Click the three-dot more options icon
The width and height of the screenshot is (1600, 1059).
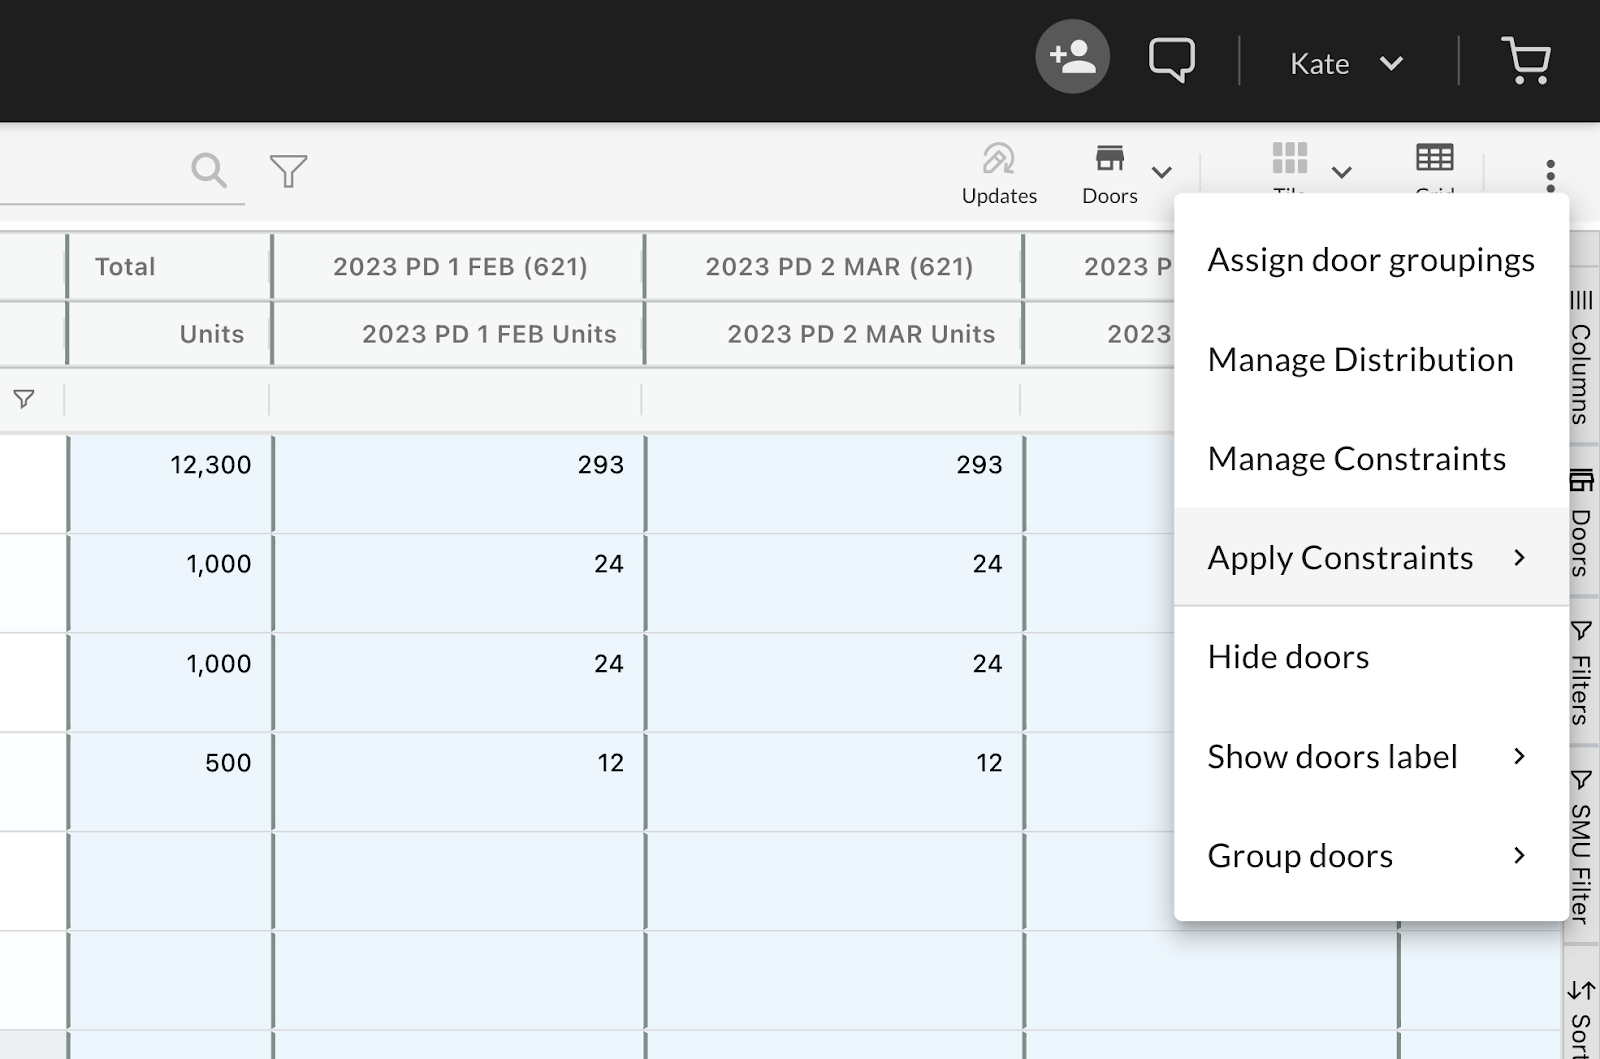click(1550, 175)
